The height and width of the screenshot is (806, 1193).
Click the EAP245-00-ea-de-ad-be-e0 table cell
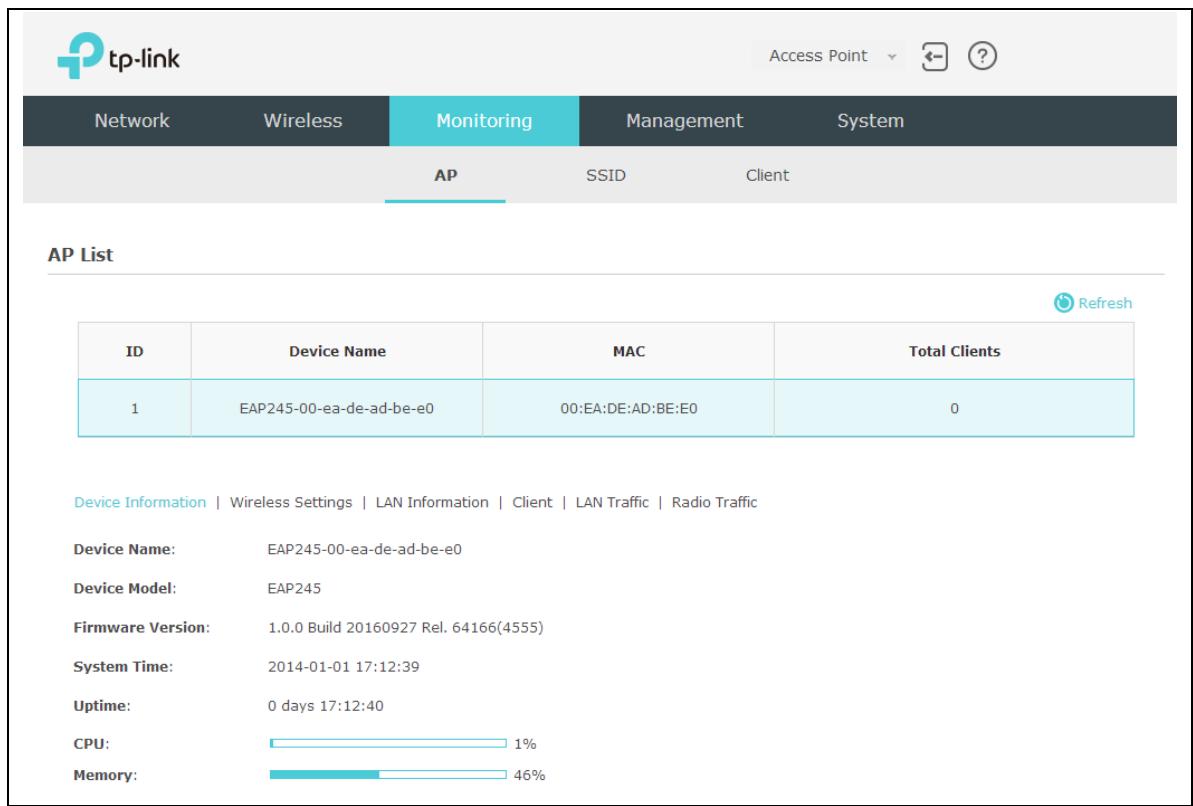tap(337, 409)
